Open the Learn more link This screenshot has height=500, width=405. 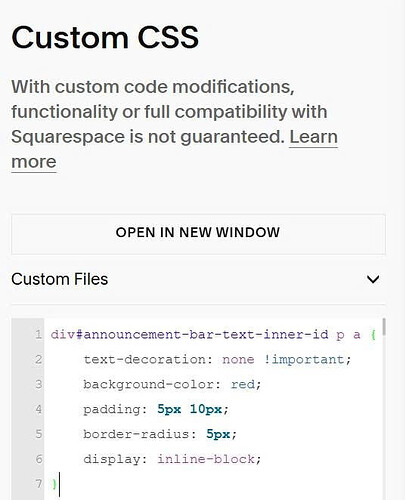tap(174, 150)
